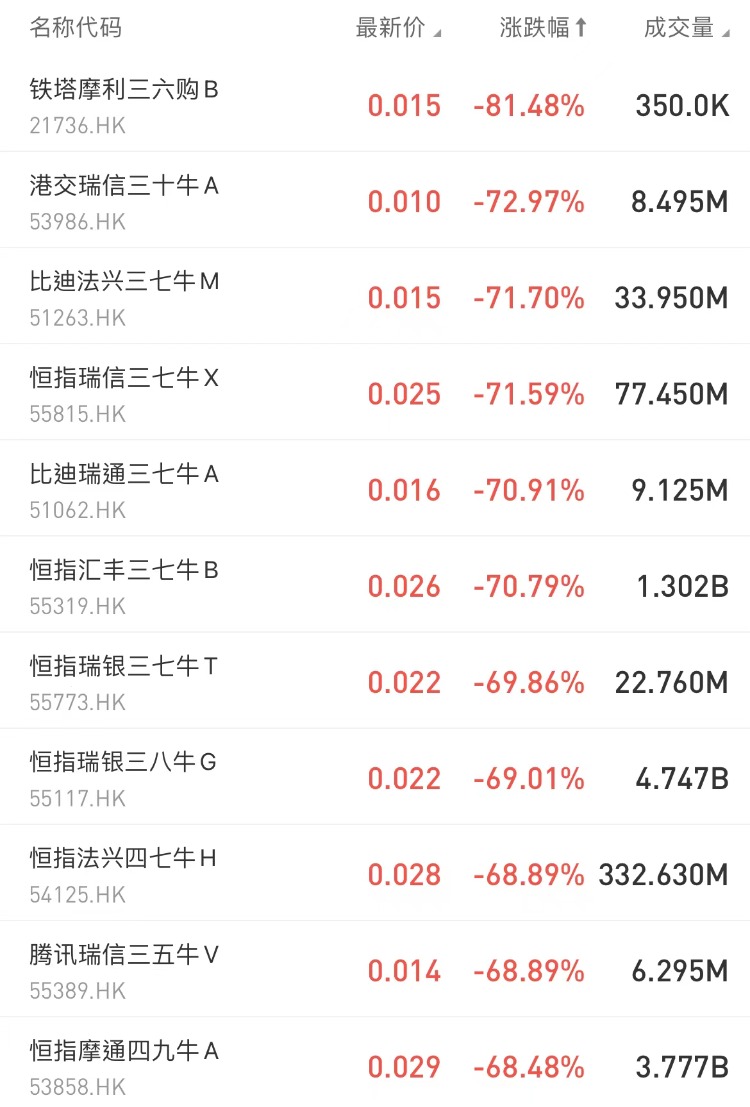Sort by the 最新价 header label

(x=390, y=28)
